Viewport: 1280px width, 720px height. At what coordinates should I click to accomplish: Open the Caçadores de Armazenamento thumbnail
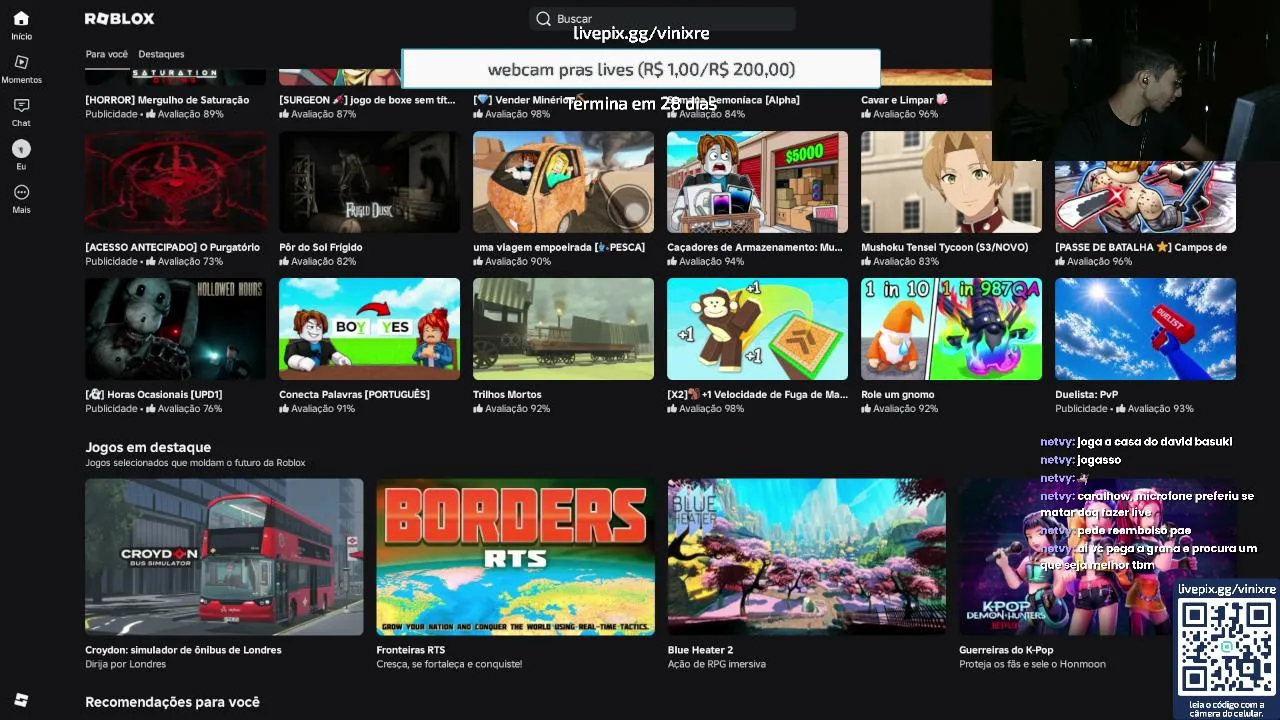point(757,182)
